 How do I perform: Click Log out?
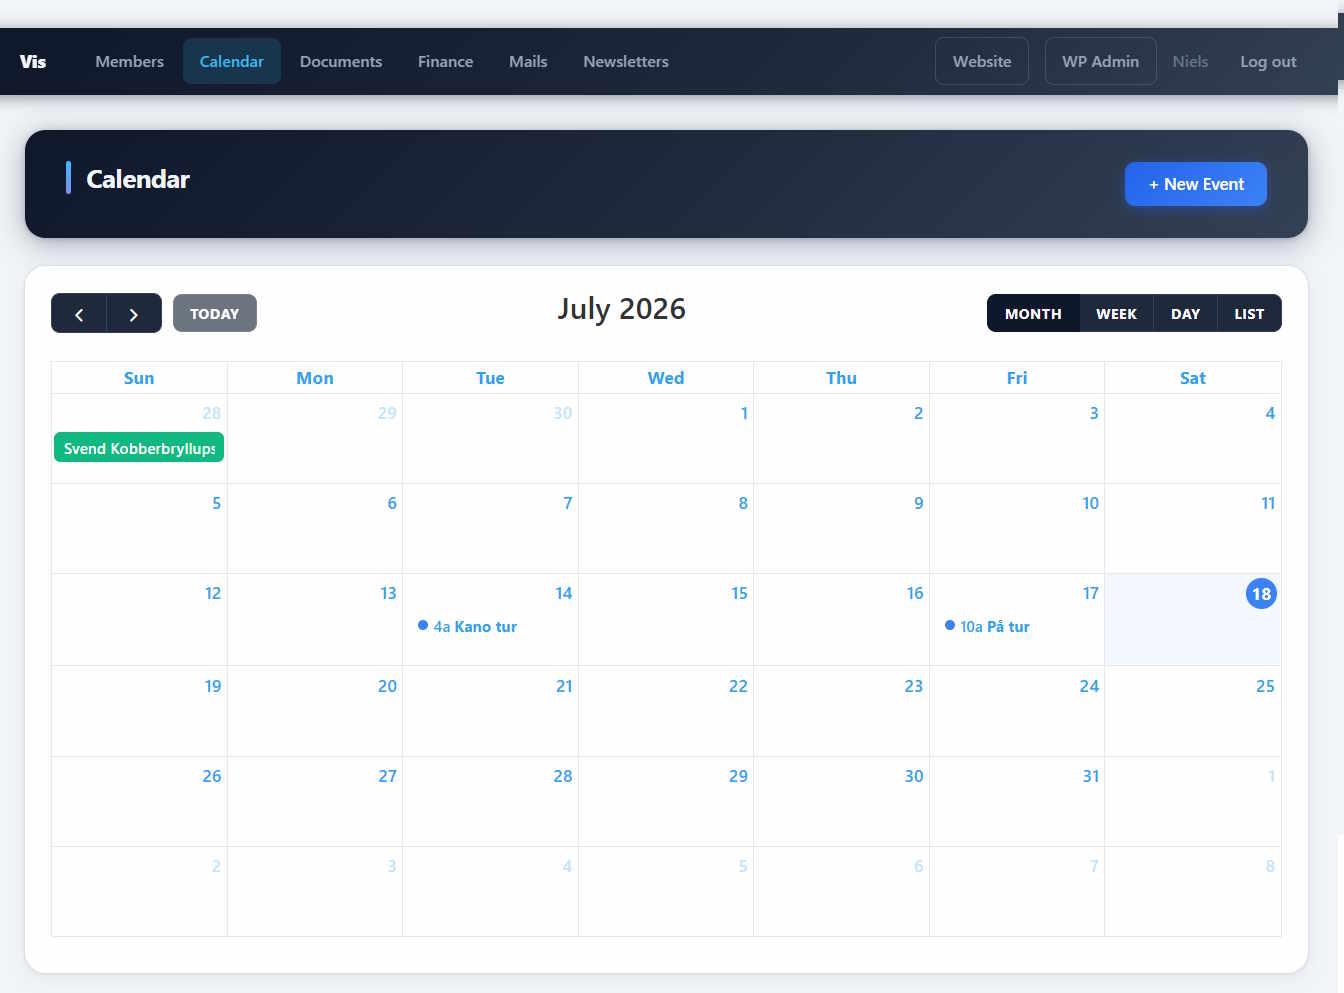[x=1268, y=61]
